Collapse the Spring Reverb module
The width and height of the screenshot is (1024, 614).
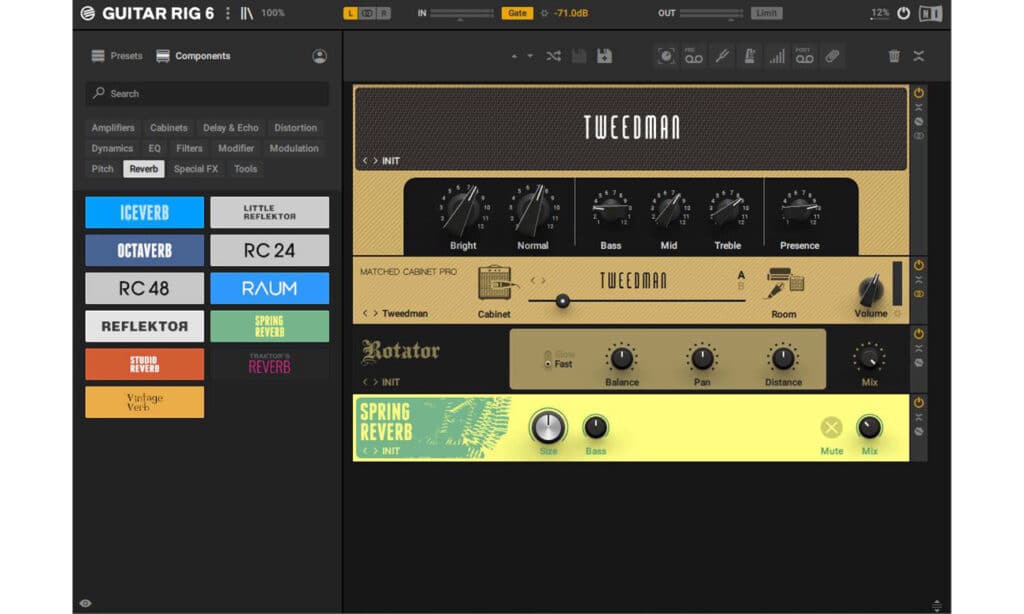[x=919, y=417]
